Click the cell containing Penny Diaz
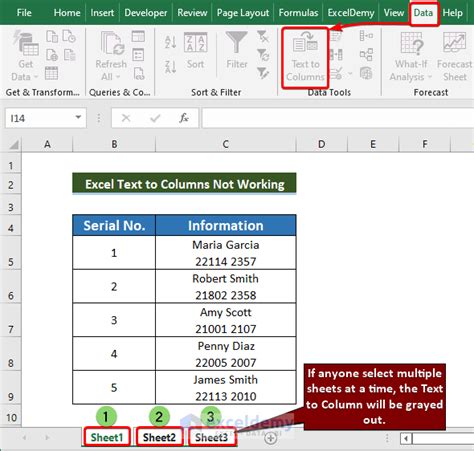 tap(226, 354)
